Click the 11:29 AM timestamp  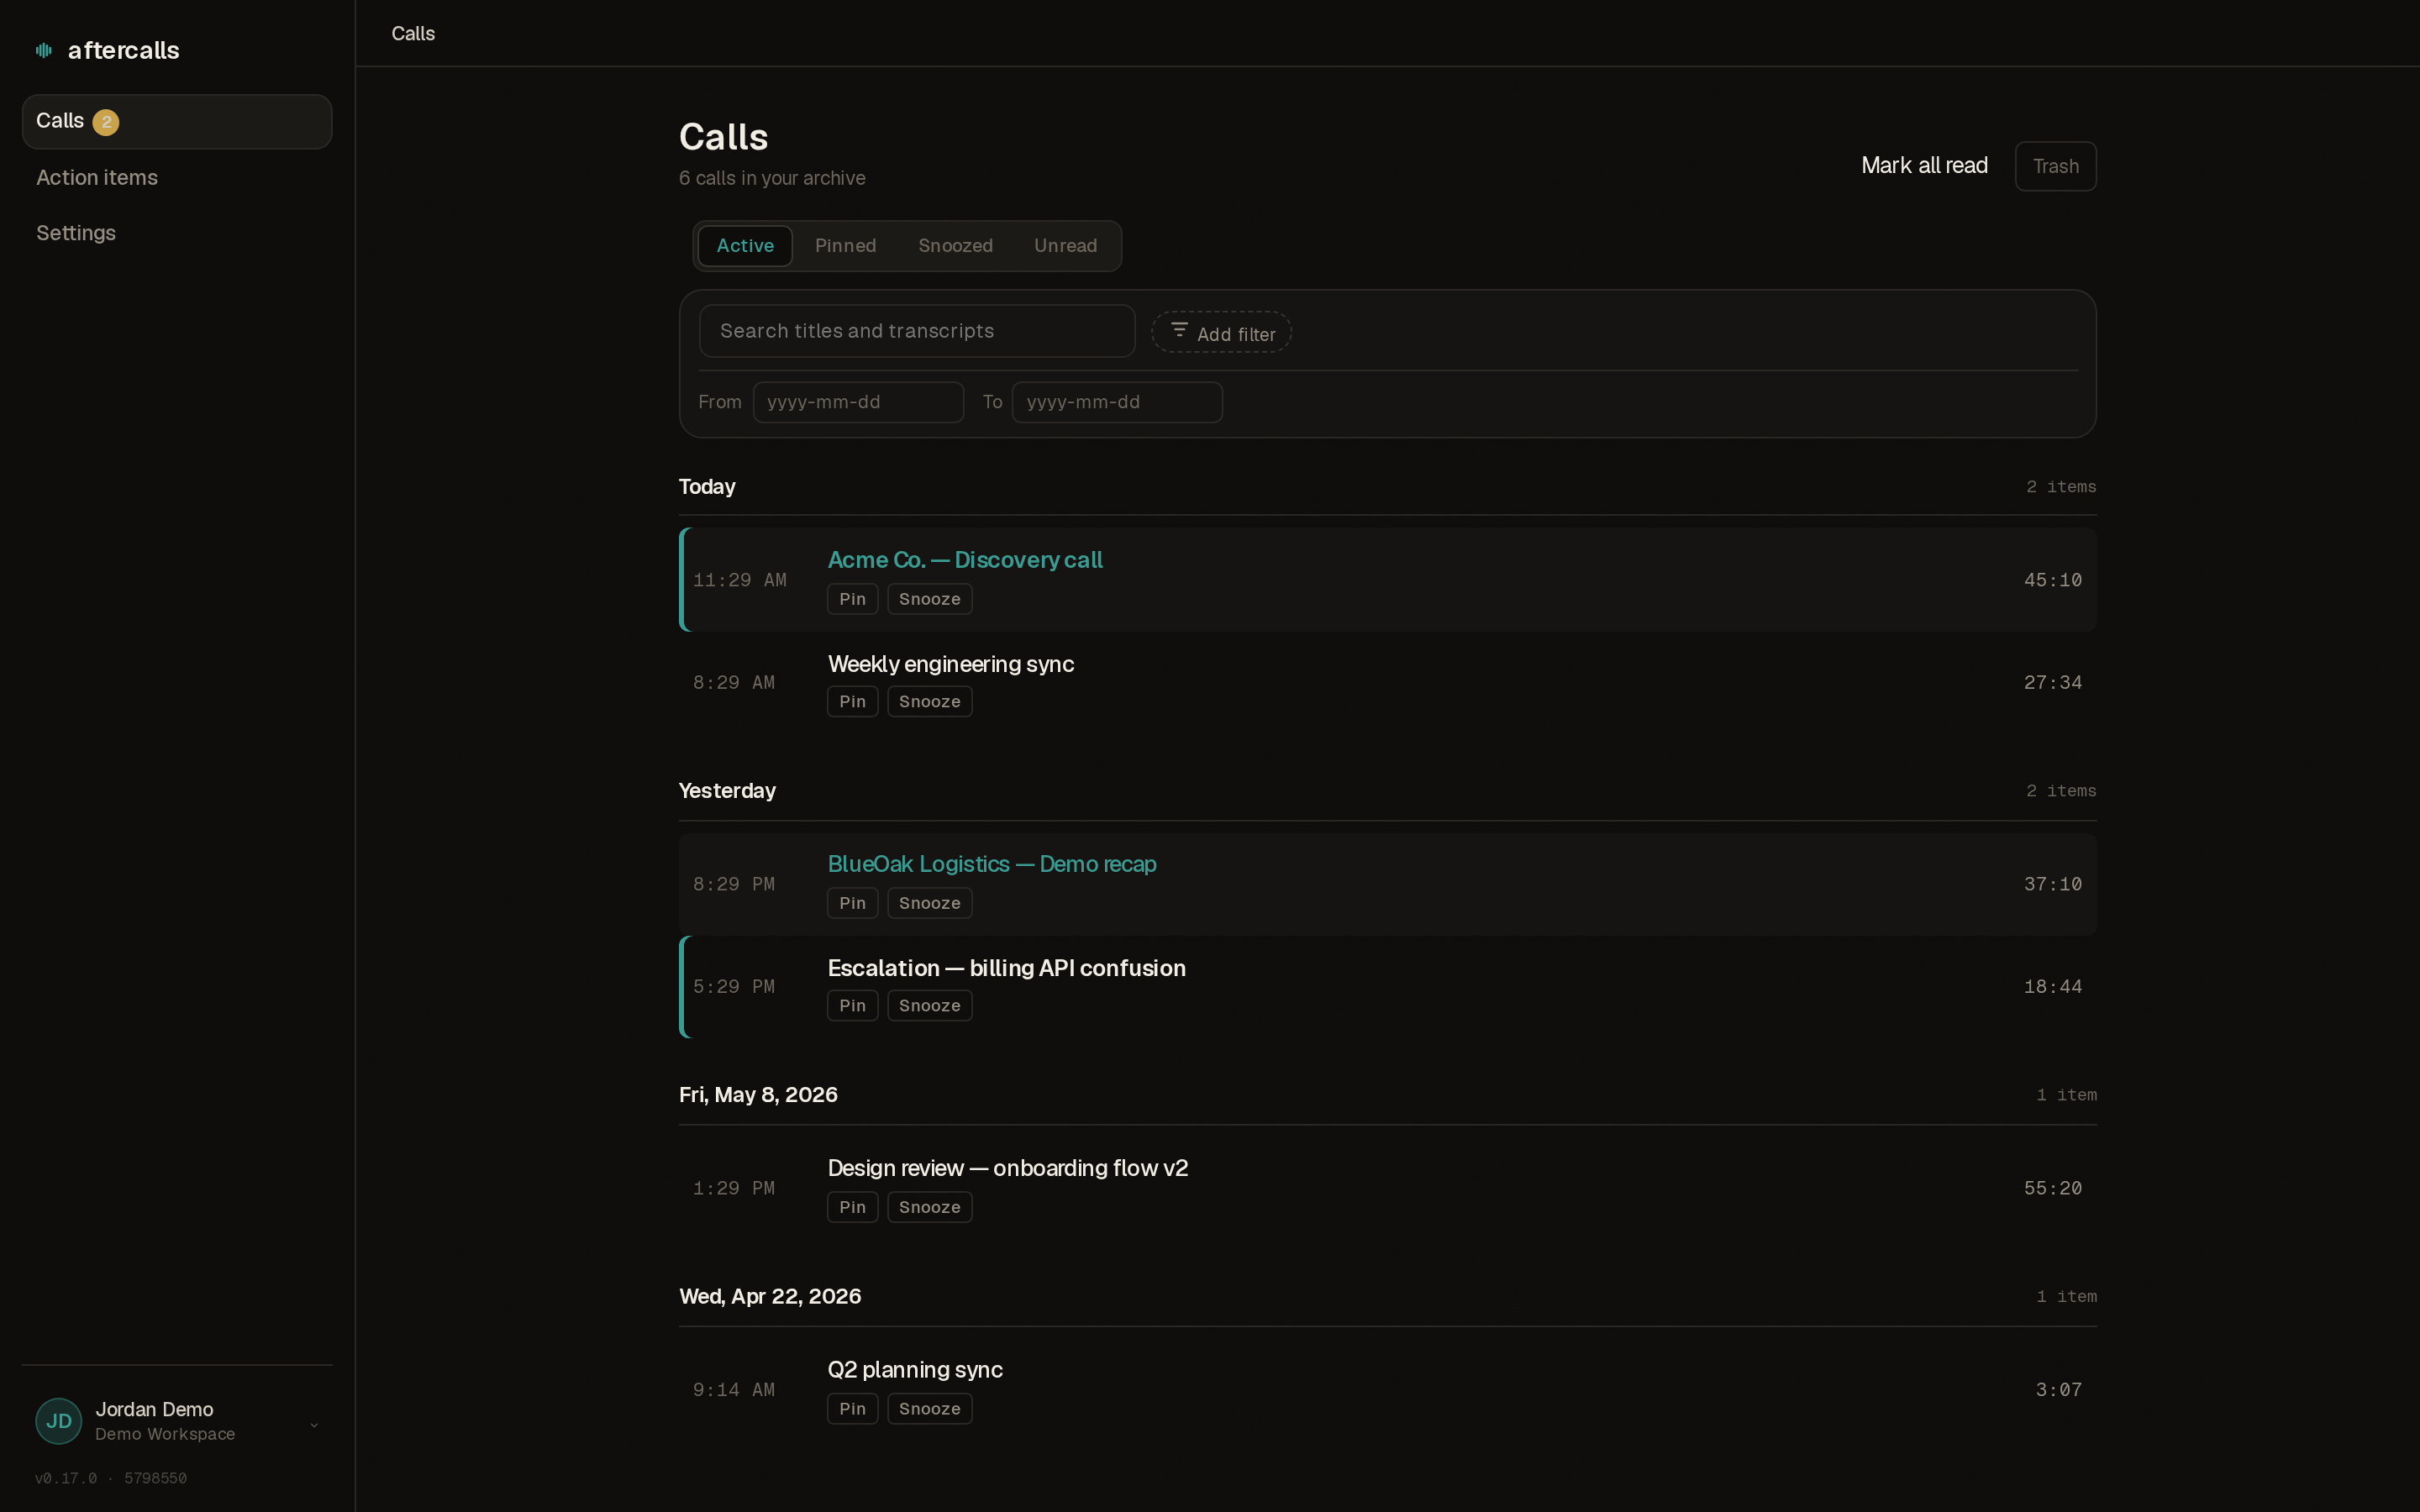(739, 580)
